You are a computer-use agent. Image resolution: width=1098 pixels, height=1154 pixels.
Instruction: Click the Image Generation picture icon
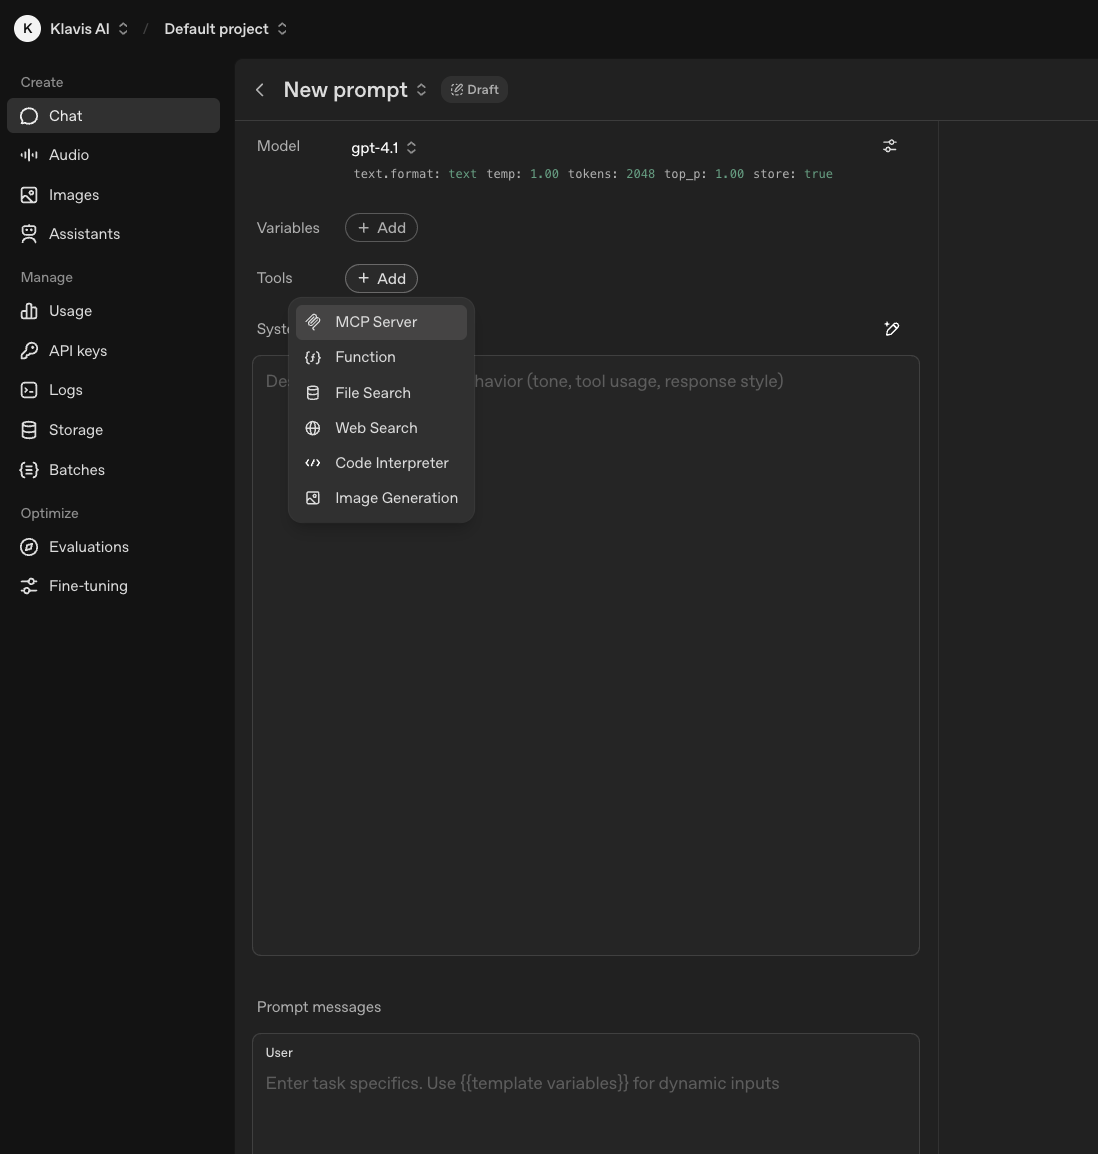[313, 498]
